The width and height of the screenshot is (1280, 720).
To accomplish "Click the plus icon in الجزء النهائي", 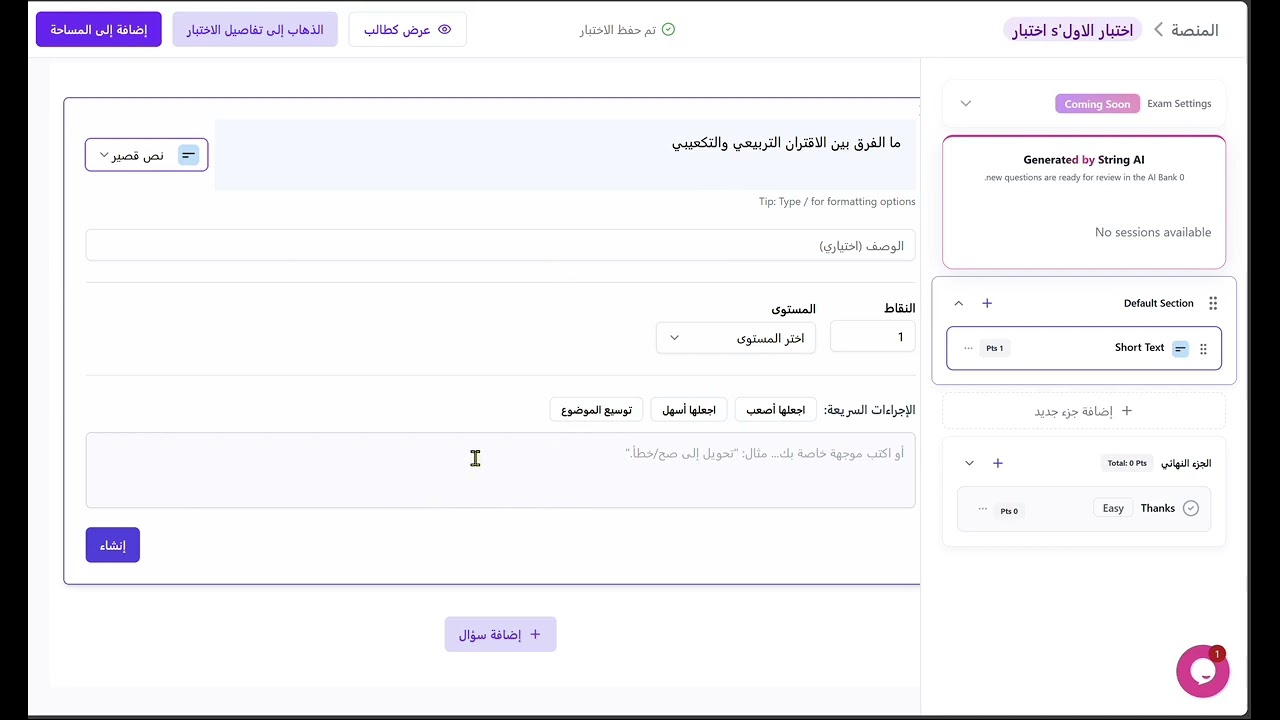I will (997, 463).
